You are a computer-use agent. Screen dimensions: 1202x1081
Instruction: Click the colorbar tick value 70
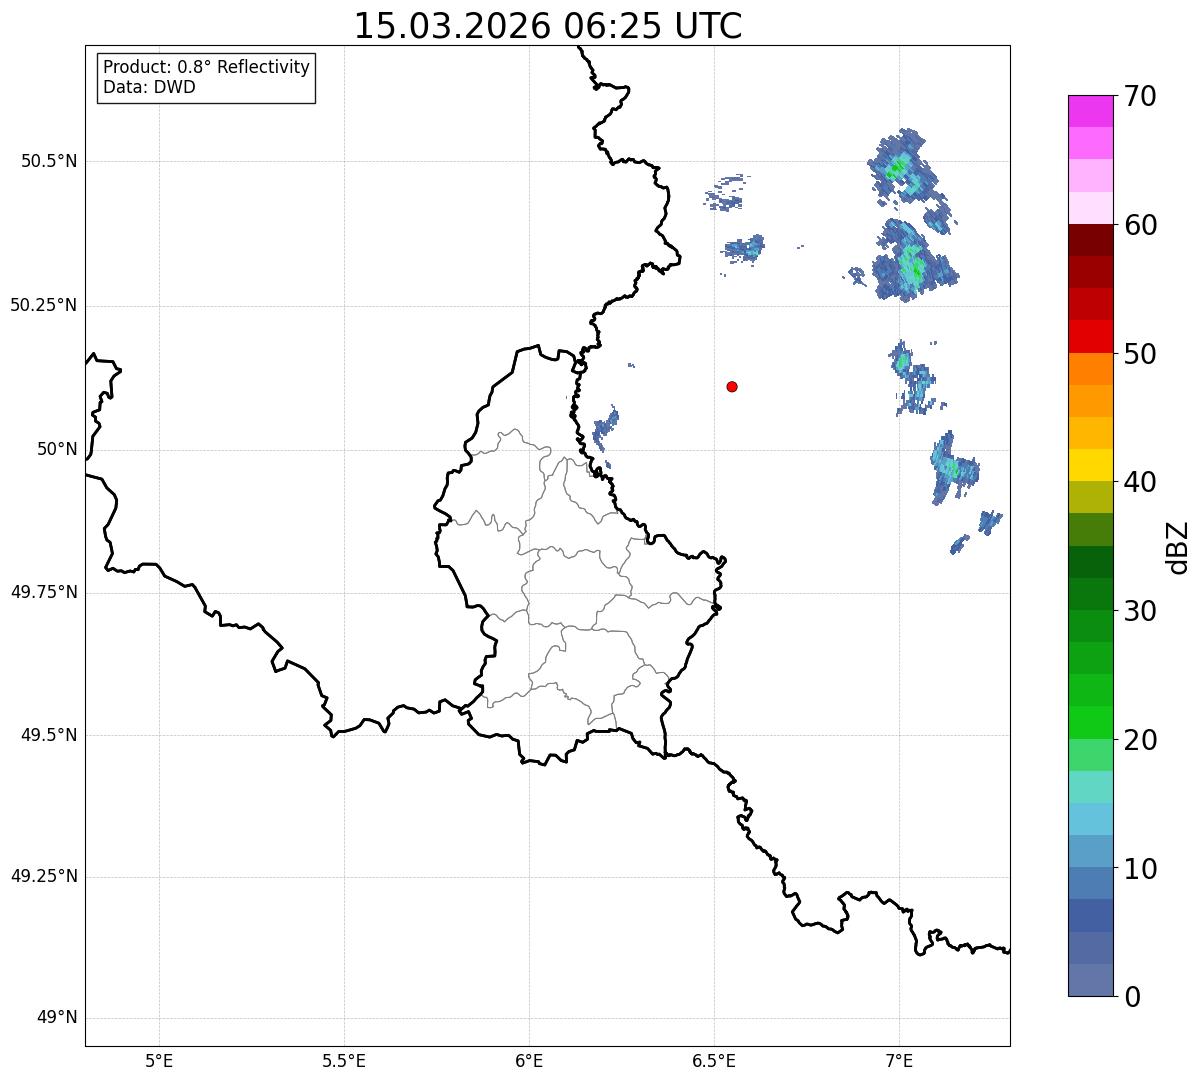[1140, 96]
